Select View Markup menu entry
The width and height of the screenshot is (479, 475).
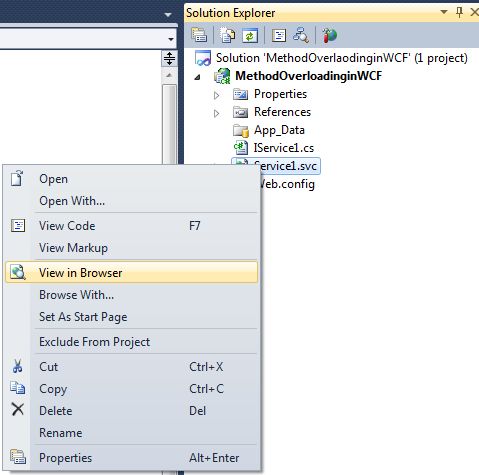pyautogui.click(x=132, y=248)
